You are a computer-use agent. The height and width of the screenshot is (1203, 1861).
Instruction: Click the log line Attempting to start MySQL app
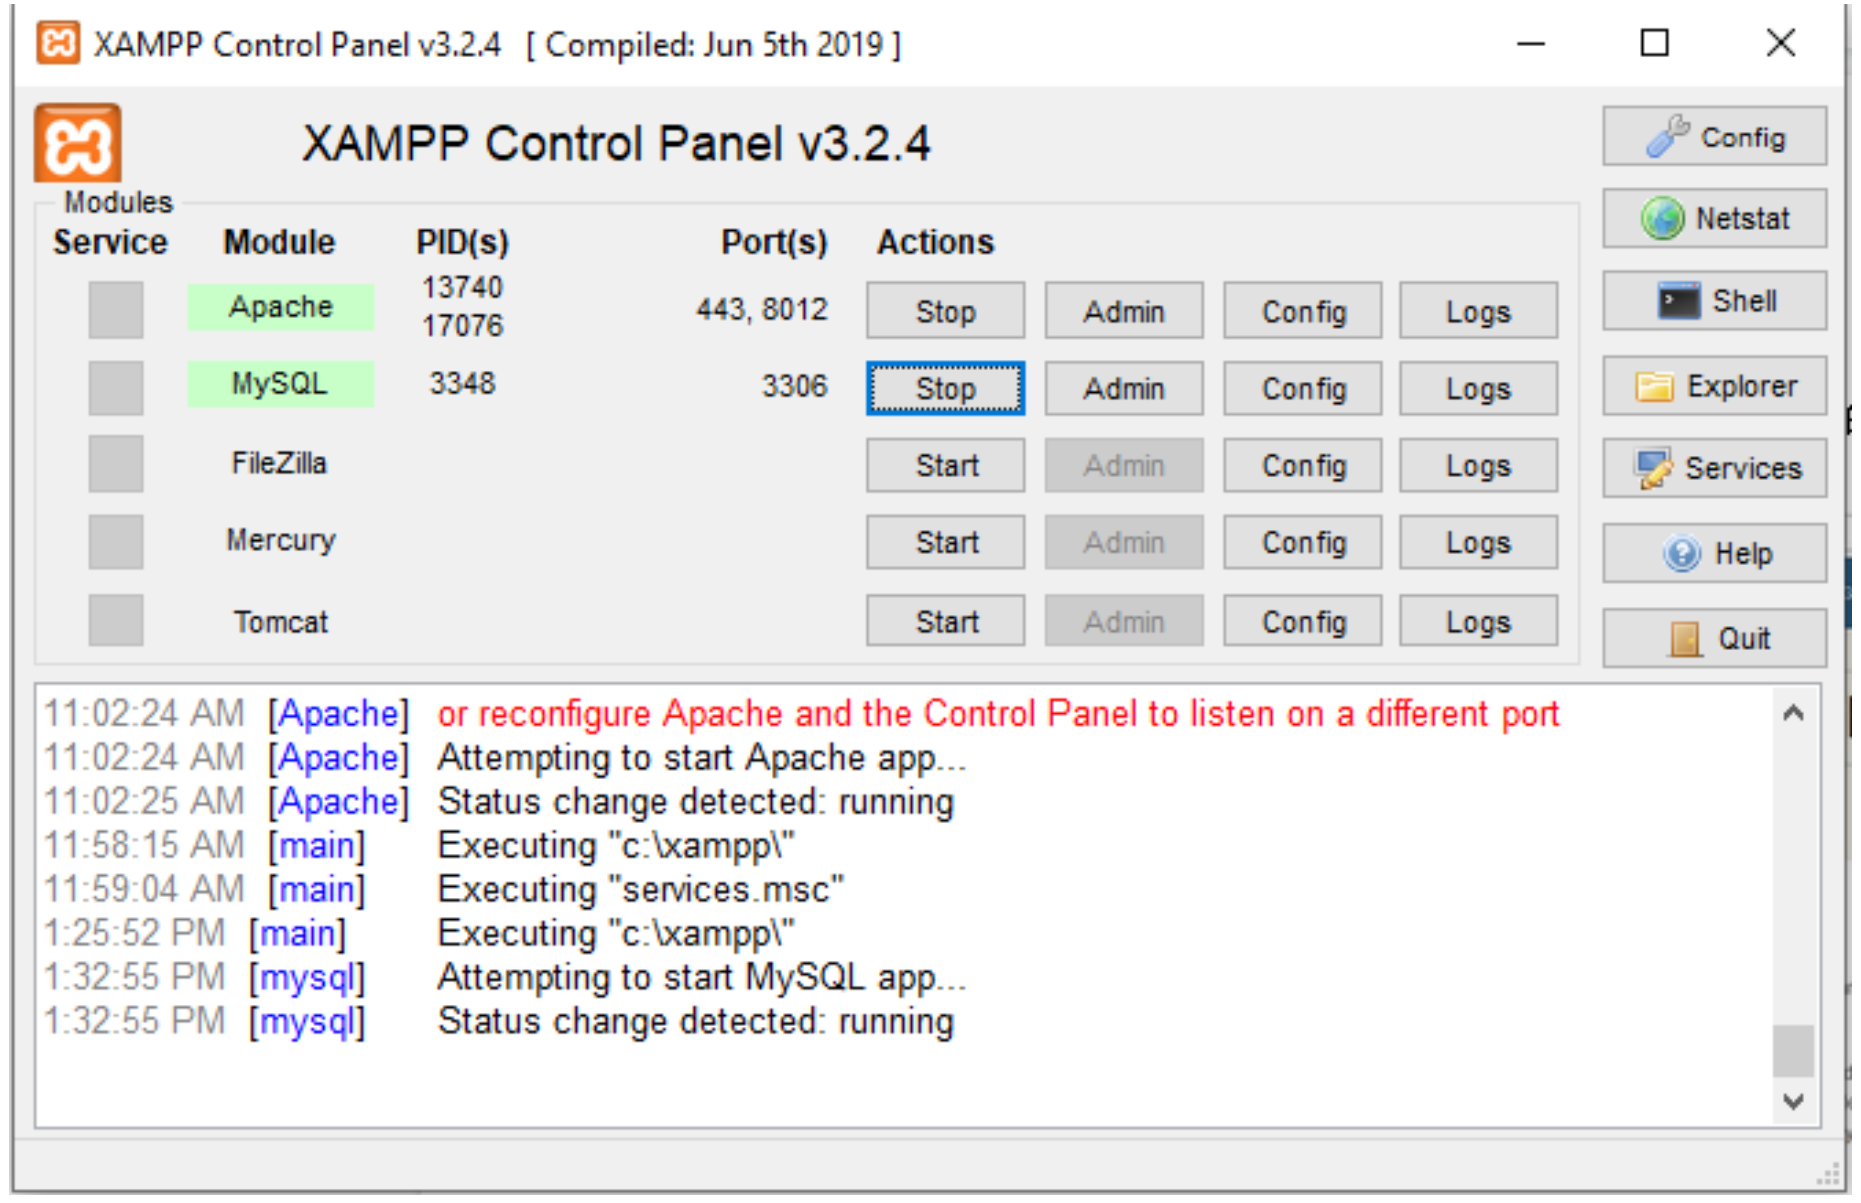(x=702, y=977)
